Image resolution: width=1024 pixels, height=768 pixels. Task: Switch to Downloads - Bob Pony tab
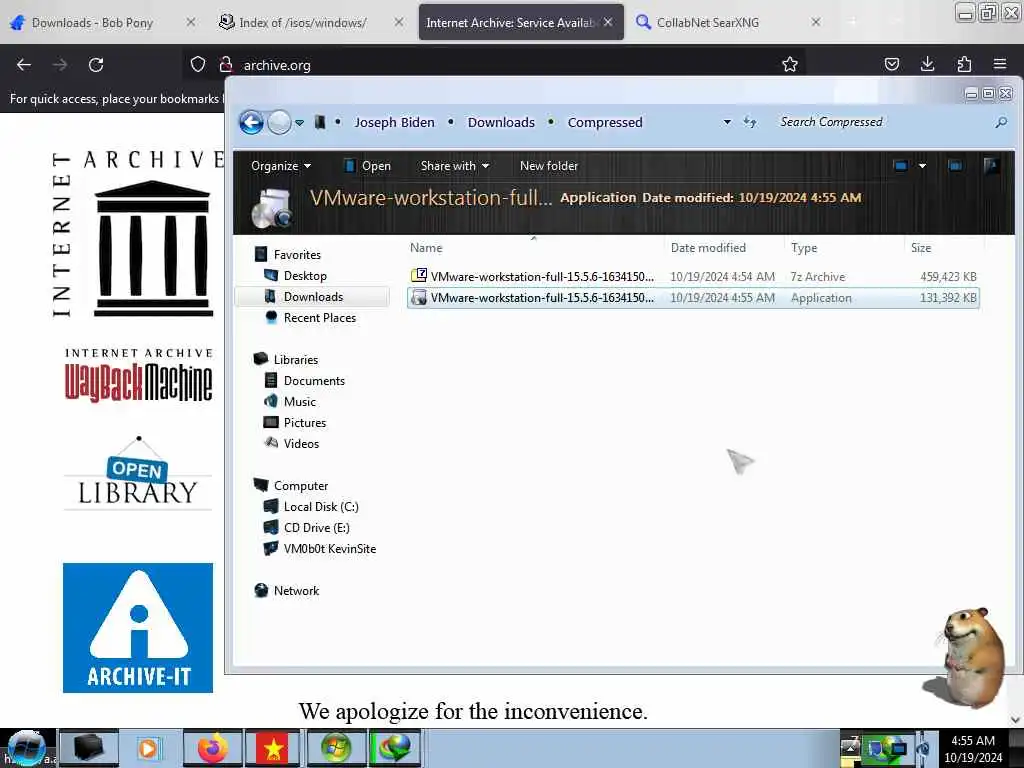[x=91, y=22]
